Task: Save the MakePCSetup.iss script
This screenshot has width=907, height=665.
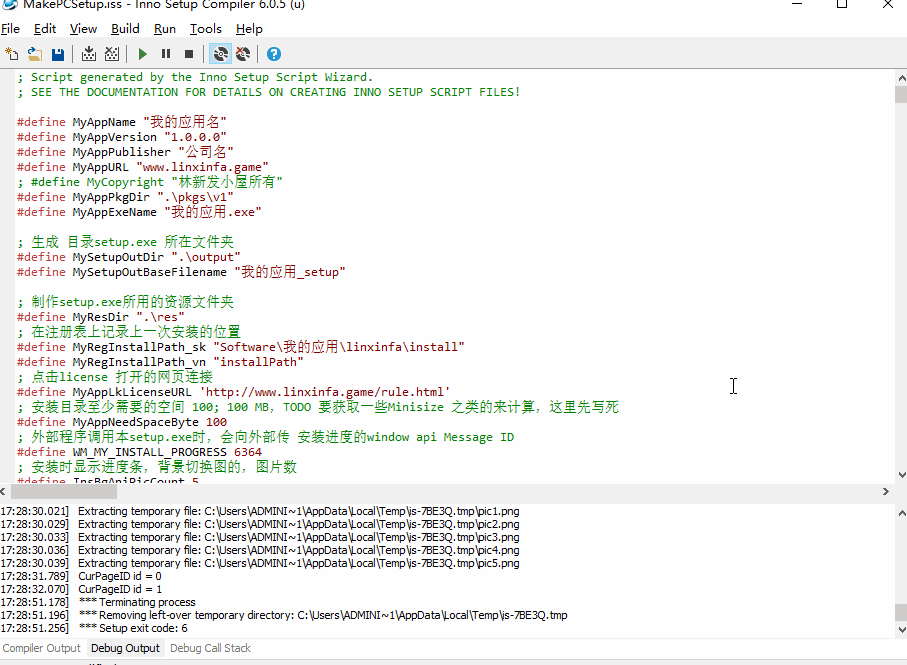Action: (57, 54)
